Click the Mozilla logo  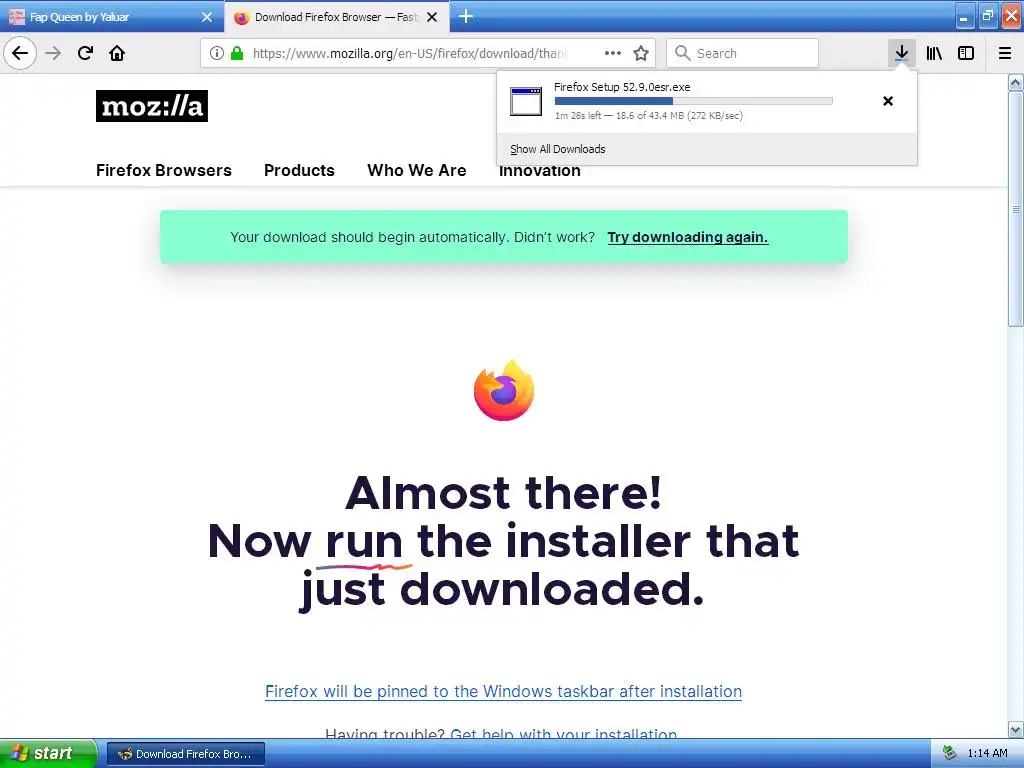click(x=152, y=106)
